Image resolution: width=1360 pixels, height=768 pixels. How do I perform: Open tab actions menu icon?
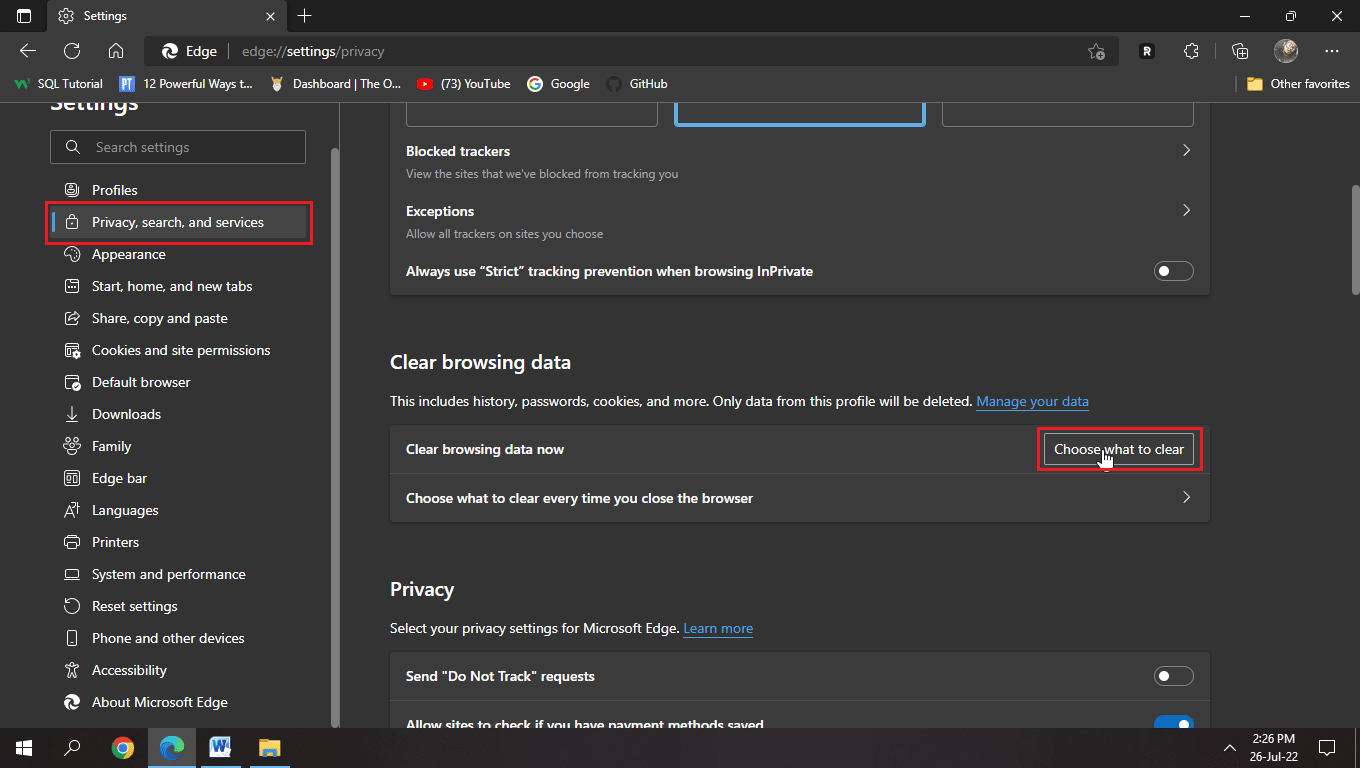(24, 16)
